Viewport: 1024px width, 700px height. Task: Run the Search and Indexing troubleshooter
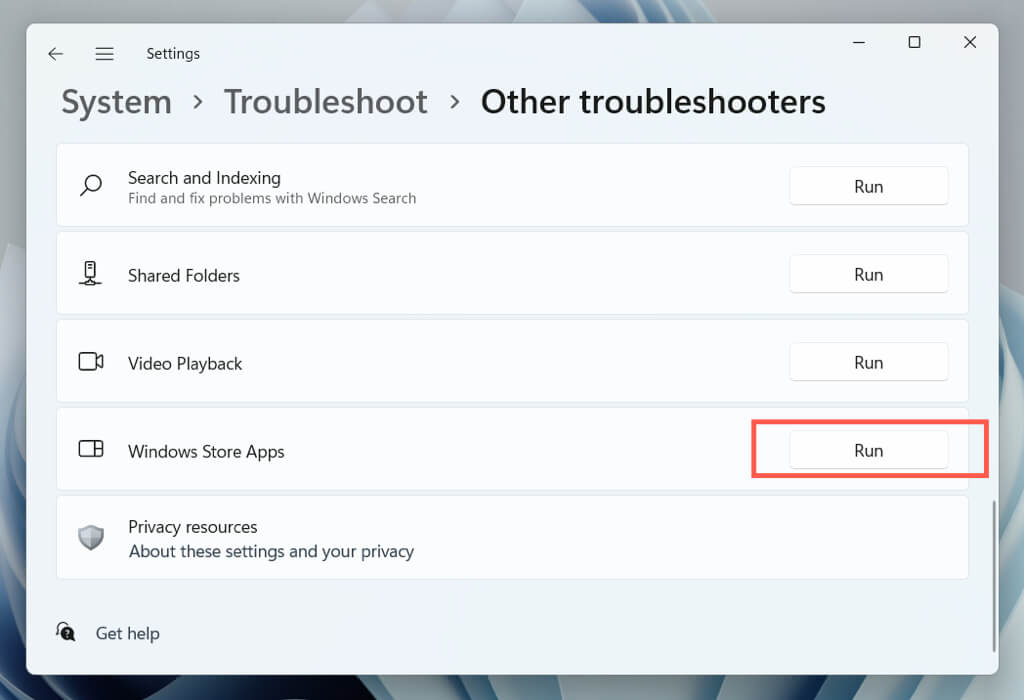pyautogui.click(x=868, y=186)
